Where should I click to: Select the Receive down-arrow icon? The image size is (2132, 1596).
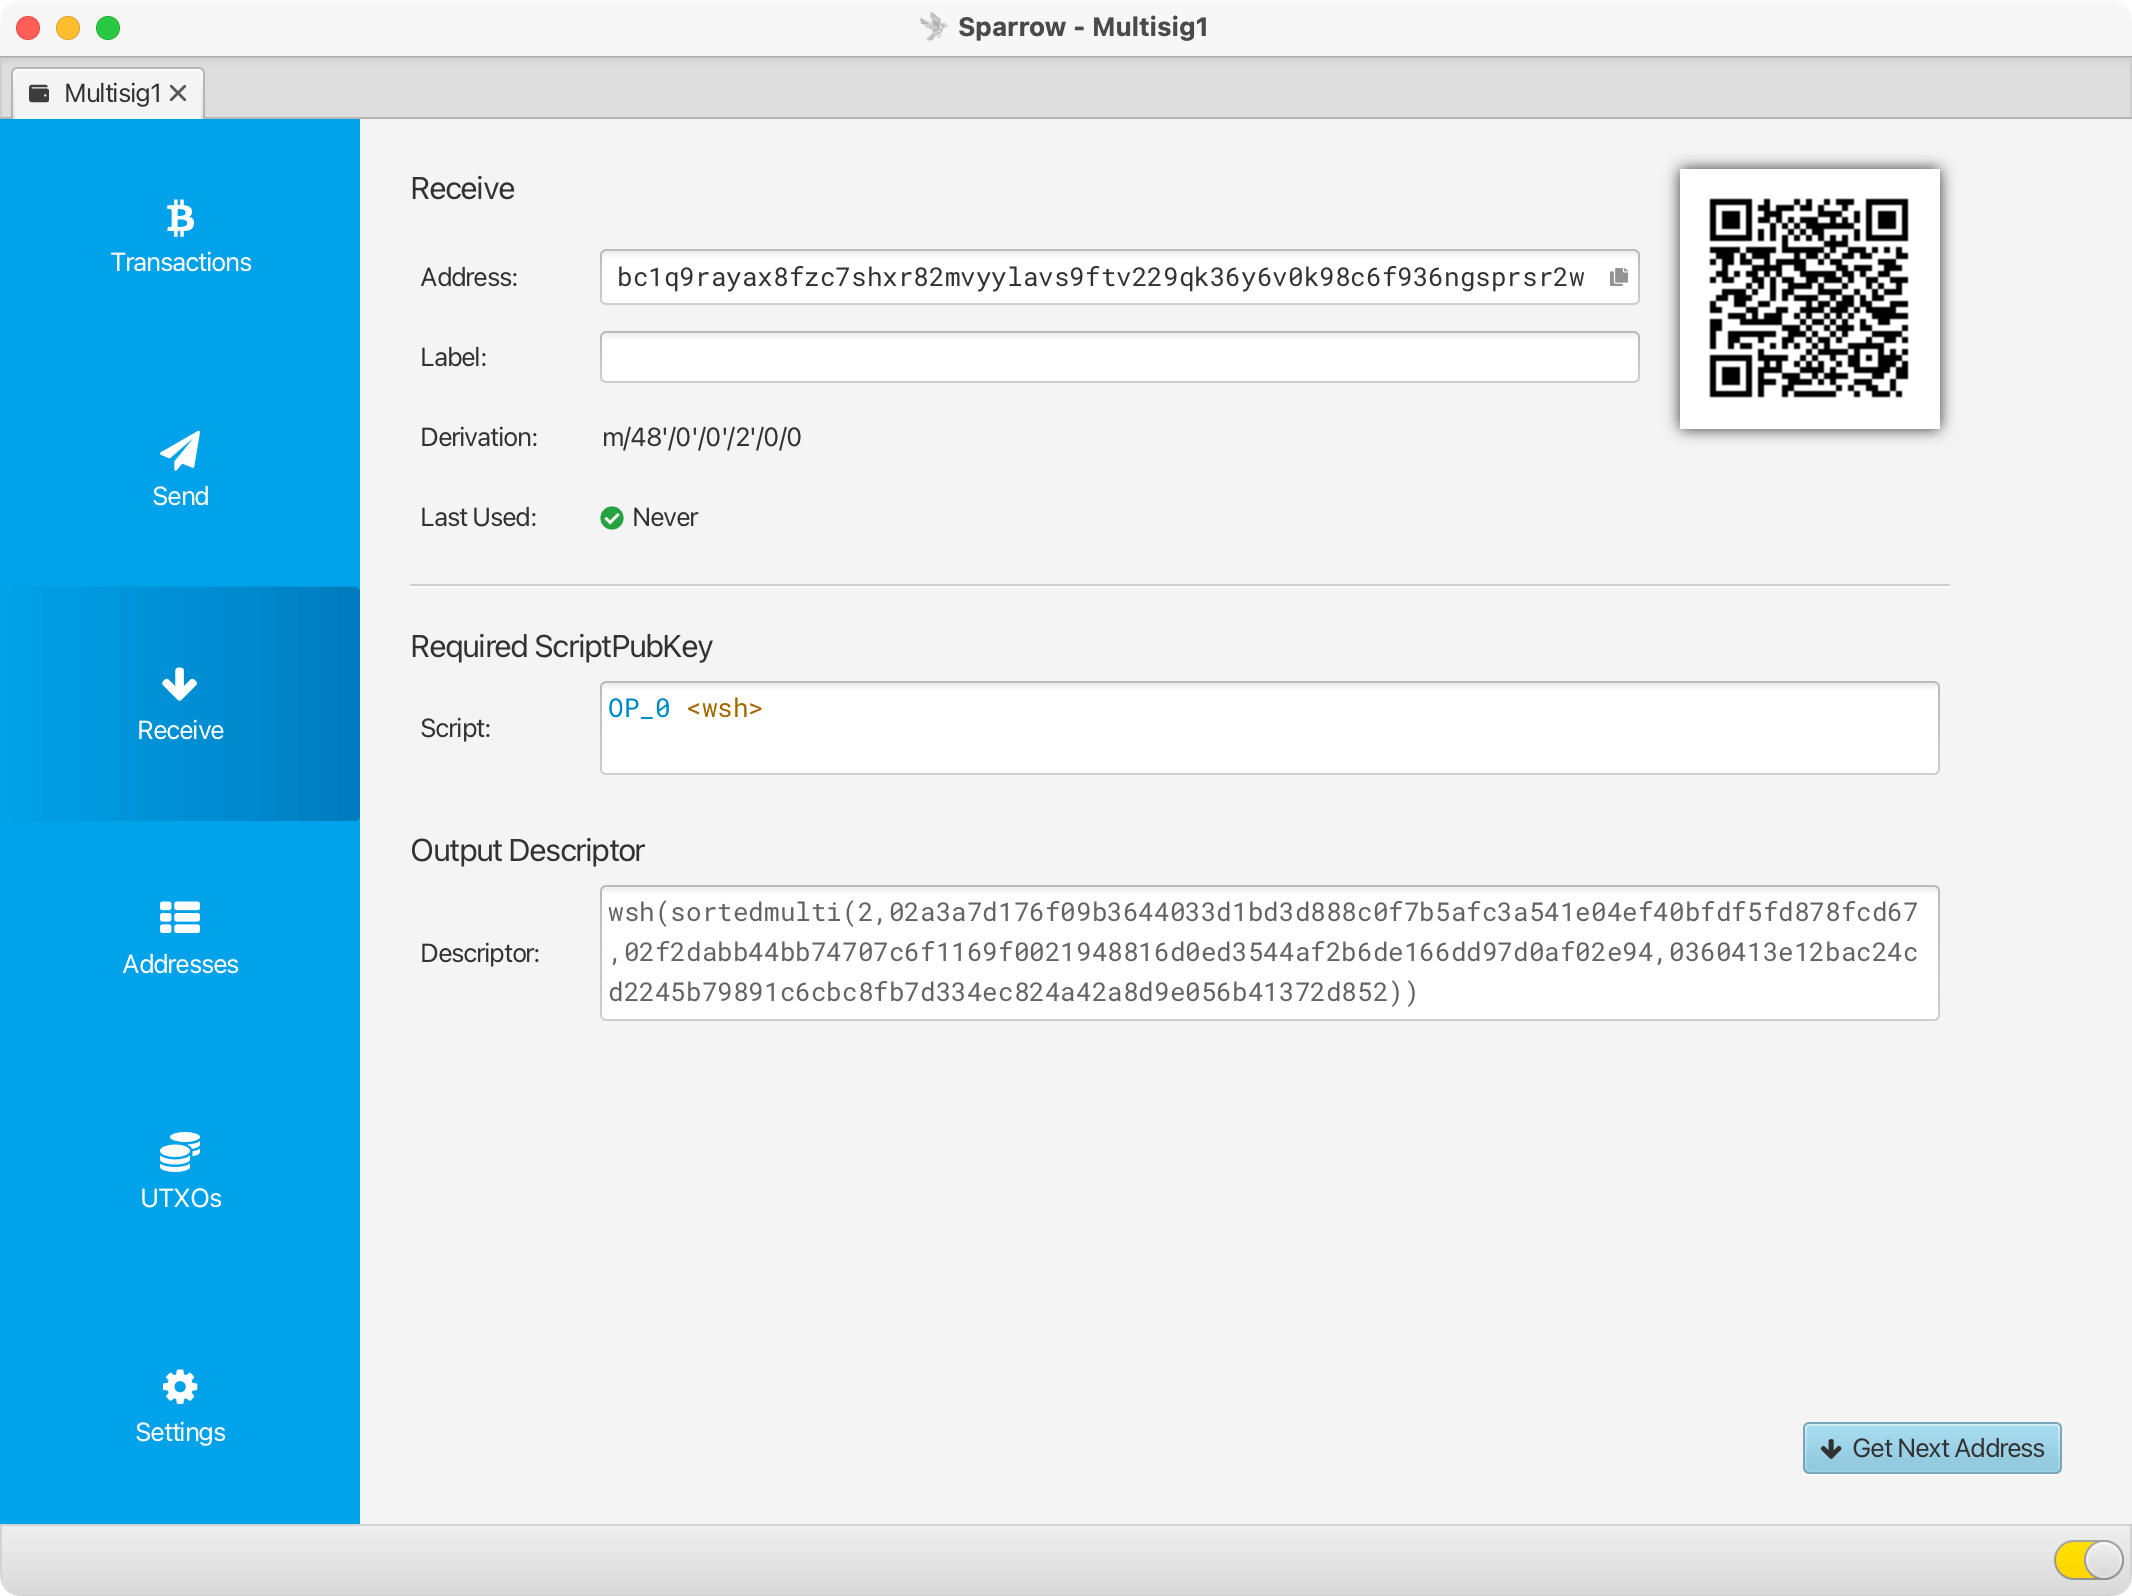point(180,685)
